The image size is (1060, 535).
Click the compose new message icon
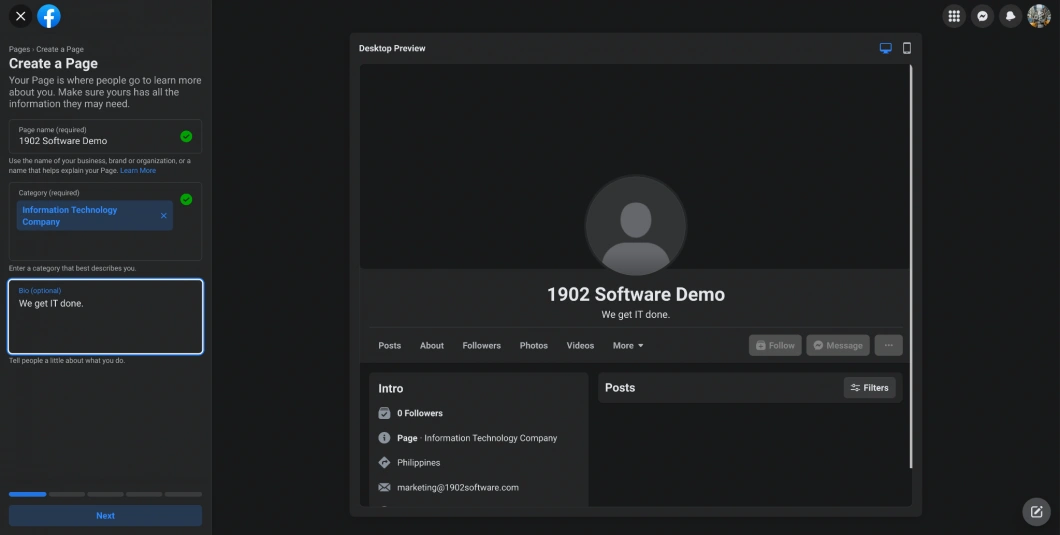coord(1036,512)
